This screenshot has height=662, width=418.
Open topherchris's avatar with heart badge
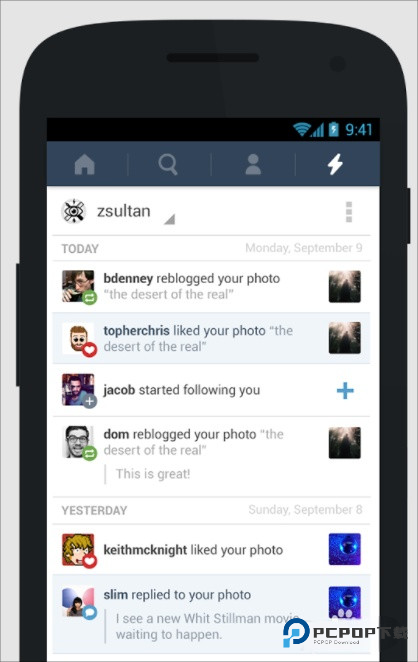(x=79, y=339)
